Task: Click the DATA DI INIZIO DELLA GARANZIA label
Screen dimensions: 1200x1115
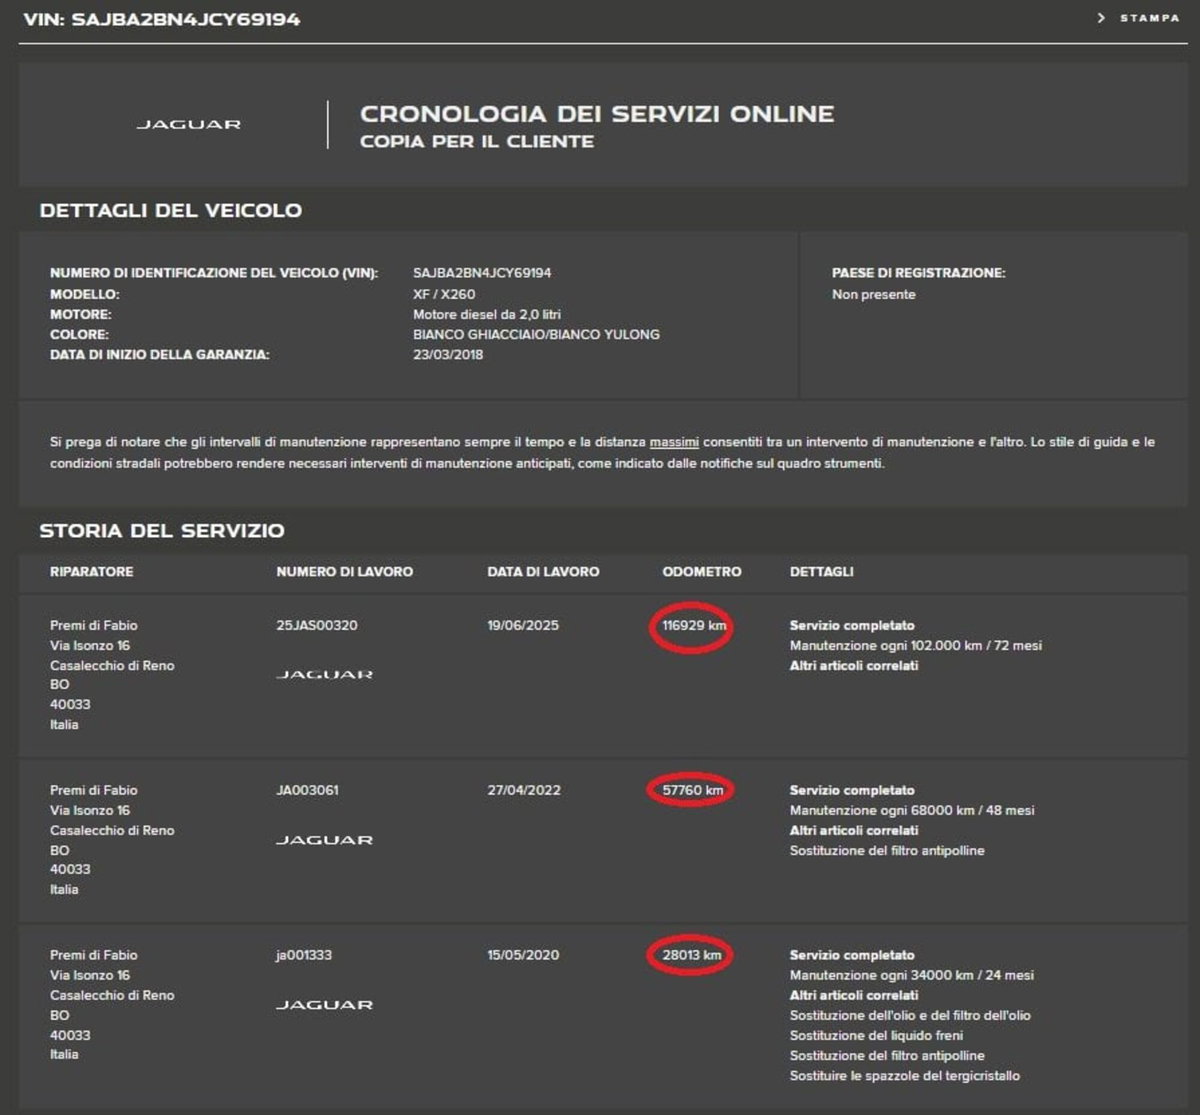Action: pos(160,355)
